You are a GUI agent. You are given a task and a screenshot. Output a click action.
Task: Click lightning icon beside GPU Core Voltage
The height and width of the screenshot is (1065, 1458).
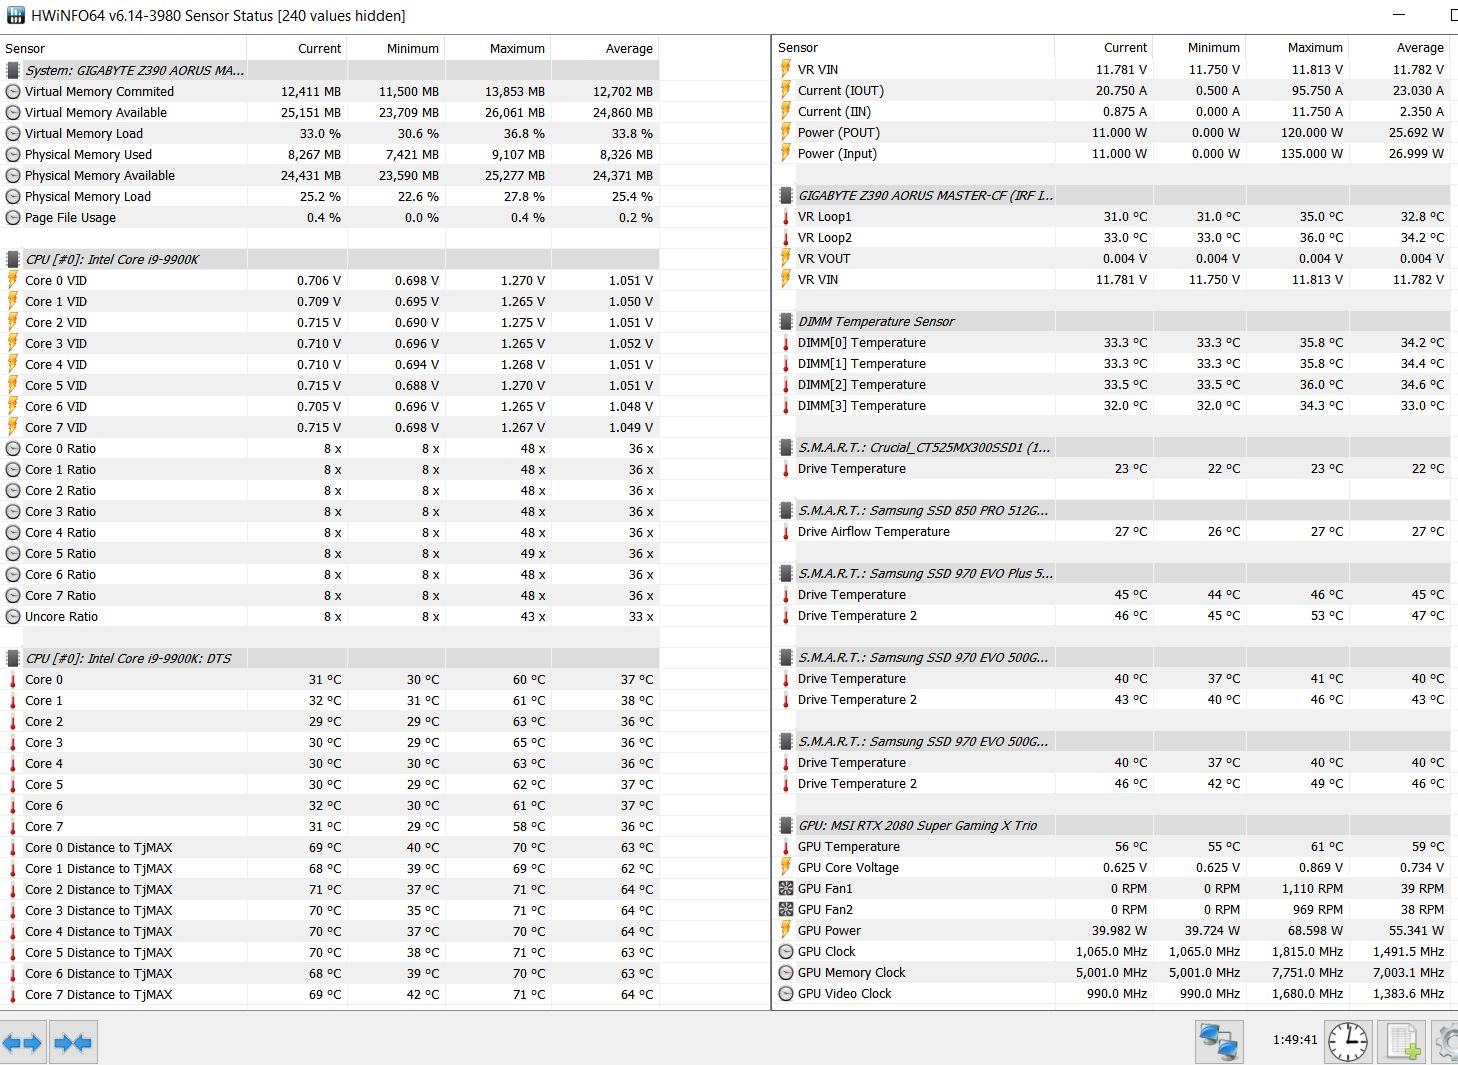point(786,867)
